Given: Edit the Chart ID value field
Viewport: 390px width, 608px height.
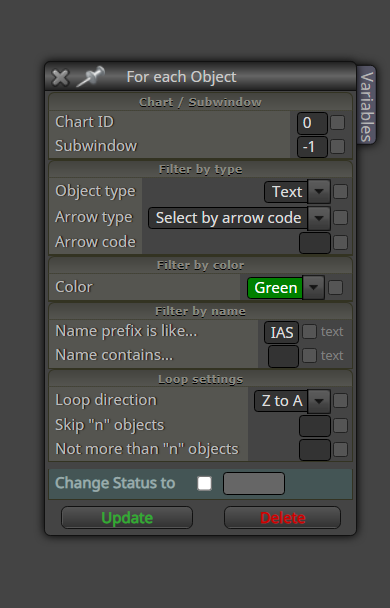Looking at the screenshot, I should (312, 123).
